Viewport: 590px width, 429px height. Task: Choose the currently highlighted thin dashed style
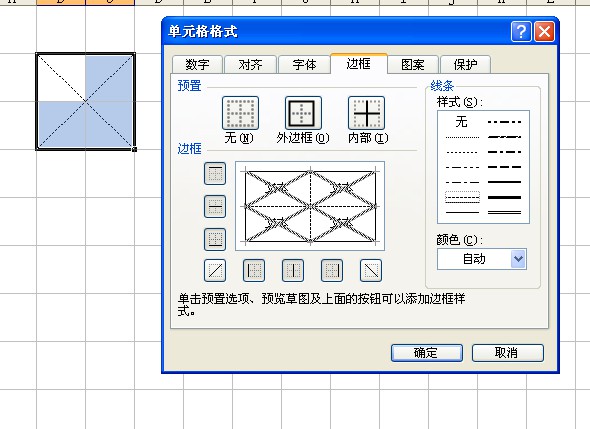[x=462, y=197]
